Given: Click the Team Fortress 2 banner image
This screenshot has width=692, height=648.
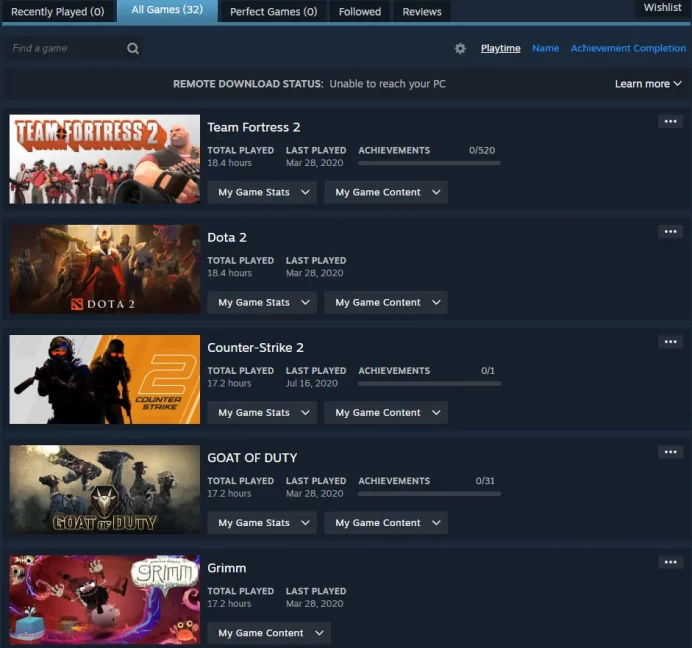Looking at the screenshot, I should tap(105, 159).
